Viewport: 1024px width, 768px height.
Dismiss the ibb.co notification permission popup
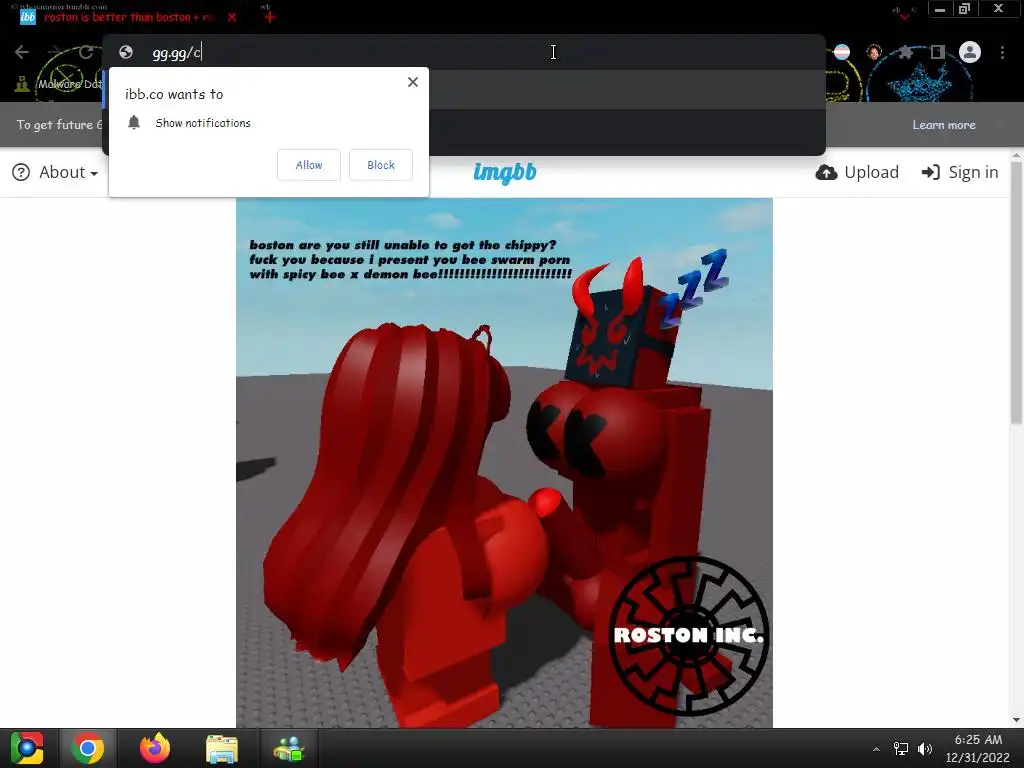pyautogui.click(x=413, y=82)
